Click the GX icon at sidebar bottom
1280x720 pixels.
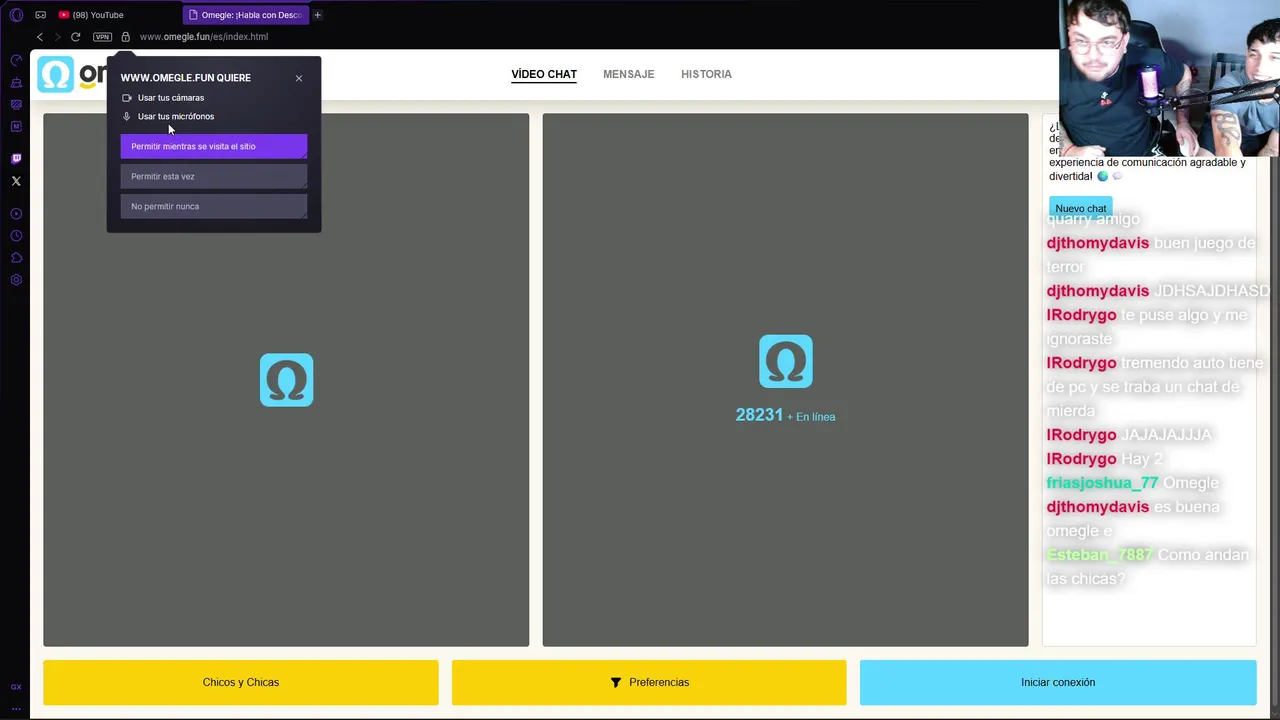pyautogui.click(x=16, y=687)
